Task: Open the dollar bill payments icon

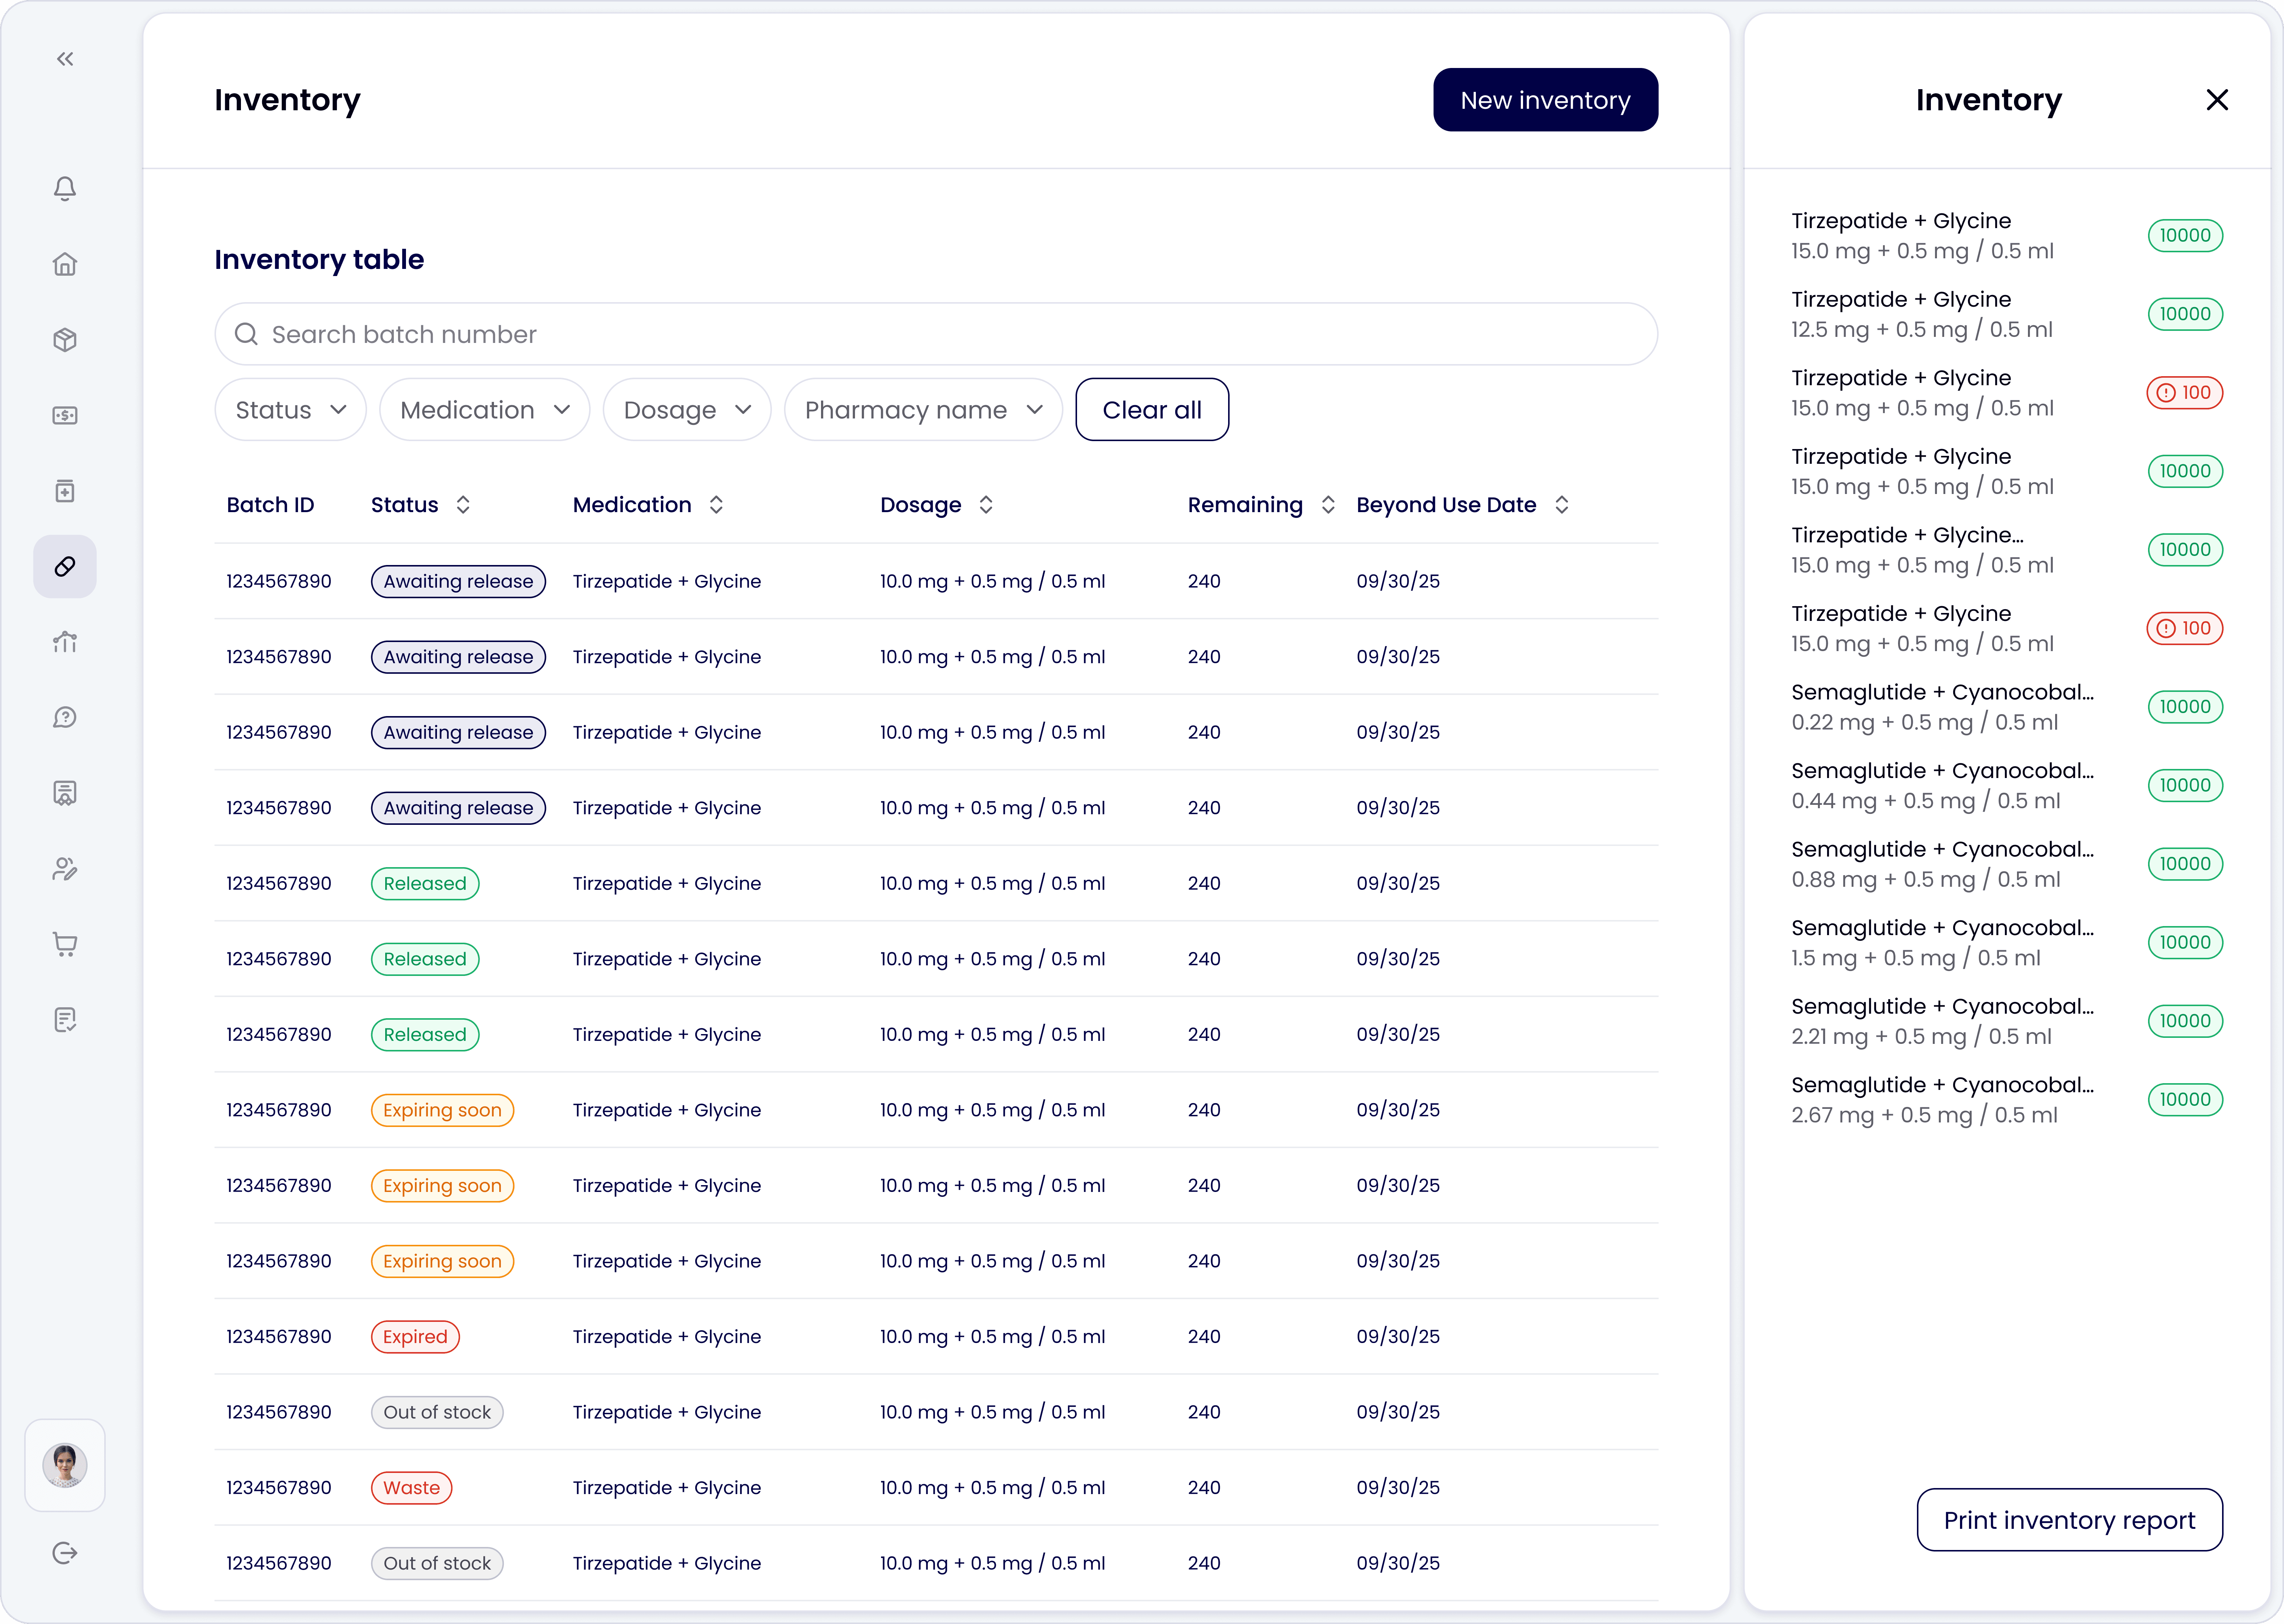Action: tap(65, 415)
